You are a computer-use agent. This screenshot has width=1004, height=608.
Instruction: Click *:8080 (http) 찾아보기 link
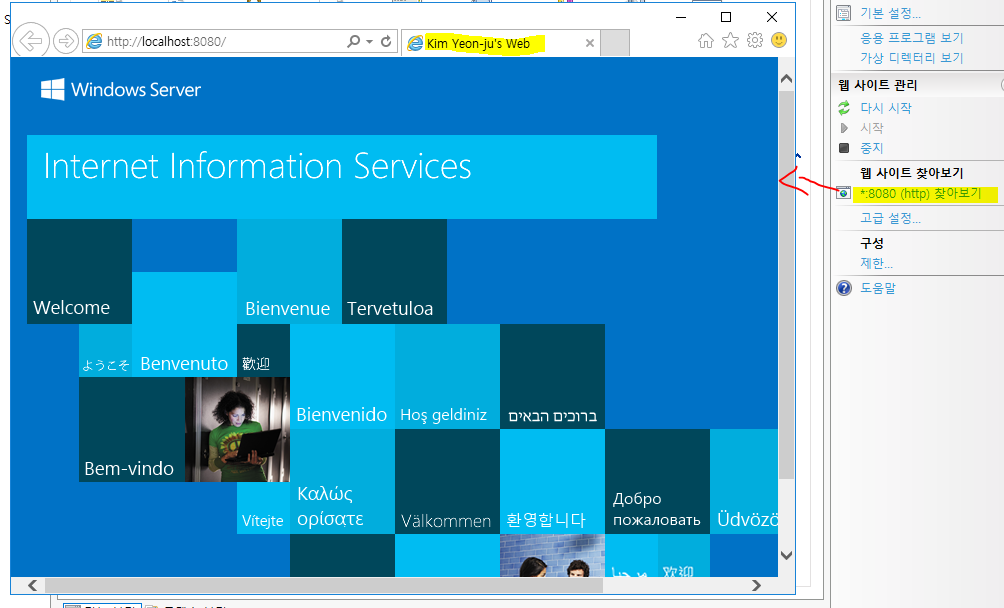tap(920, 193)
